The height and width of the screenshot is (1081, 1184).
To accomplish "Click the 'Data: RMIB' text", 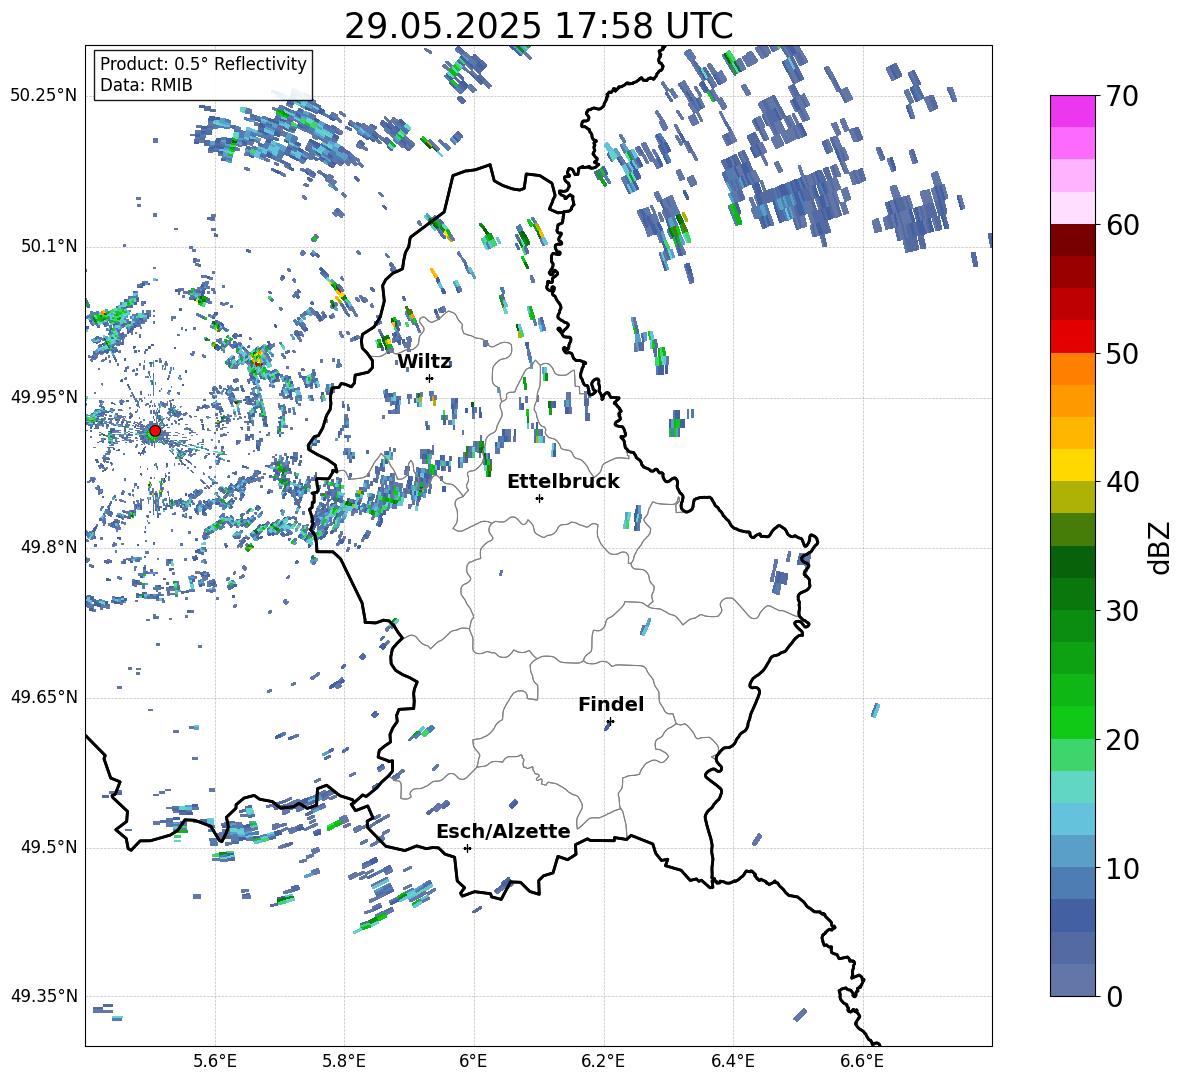I will (x=146, y=85).
